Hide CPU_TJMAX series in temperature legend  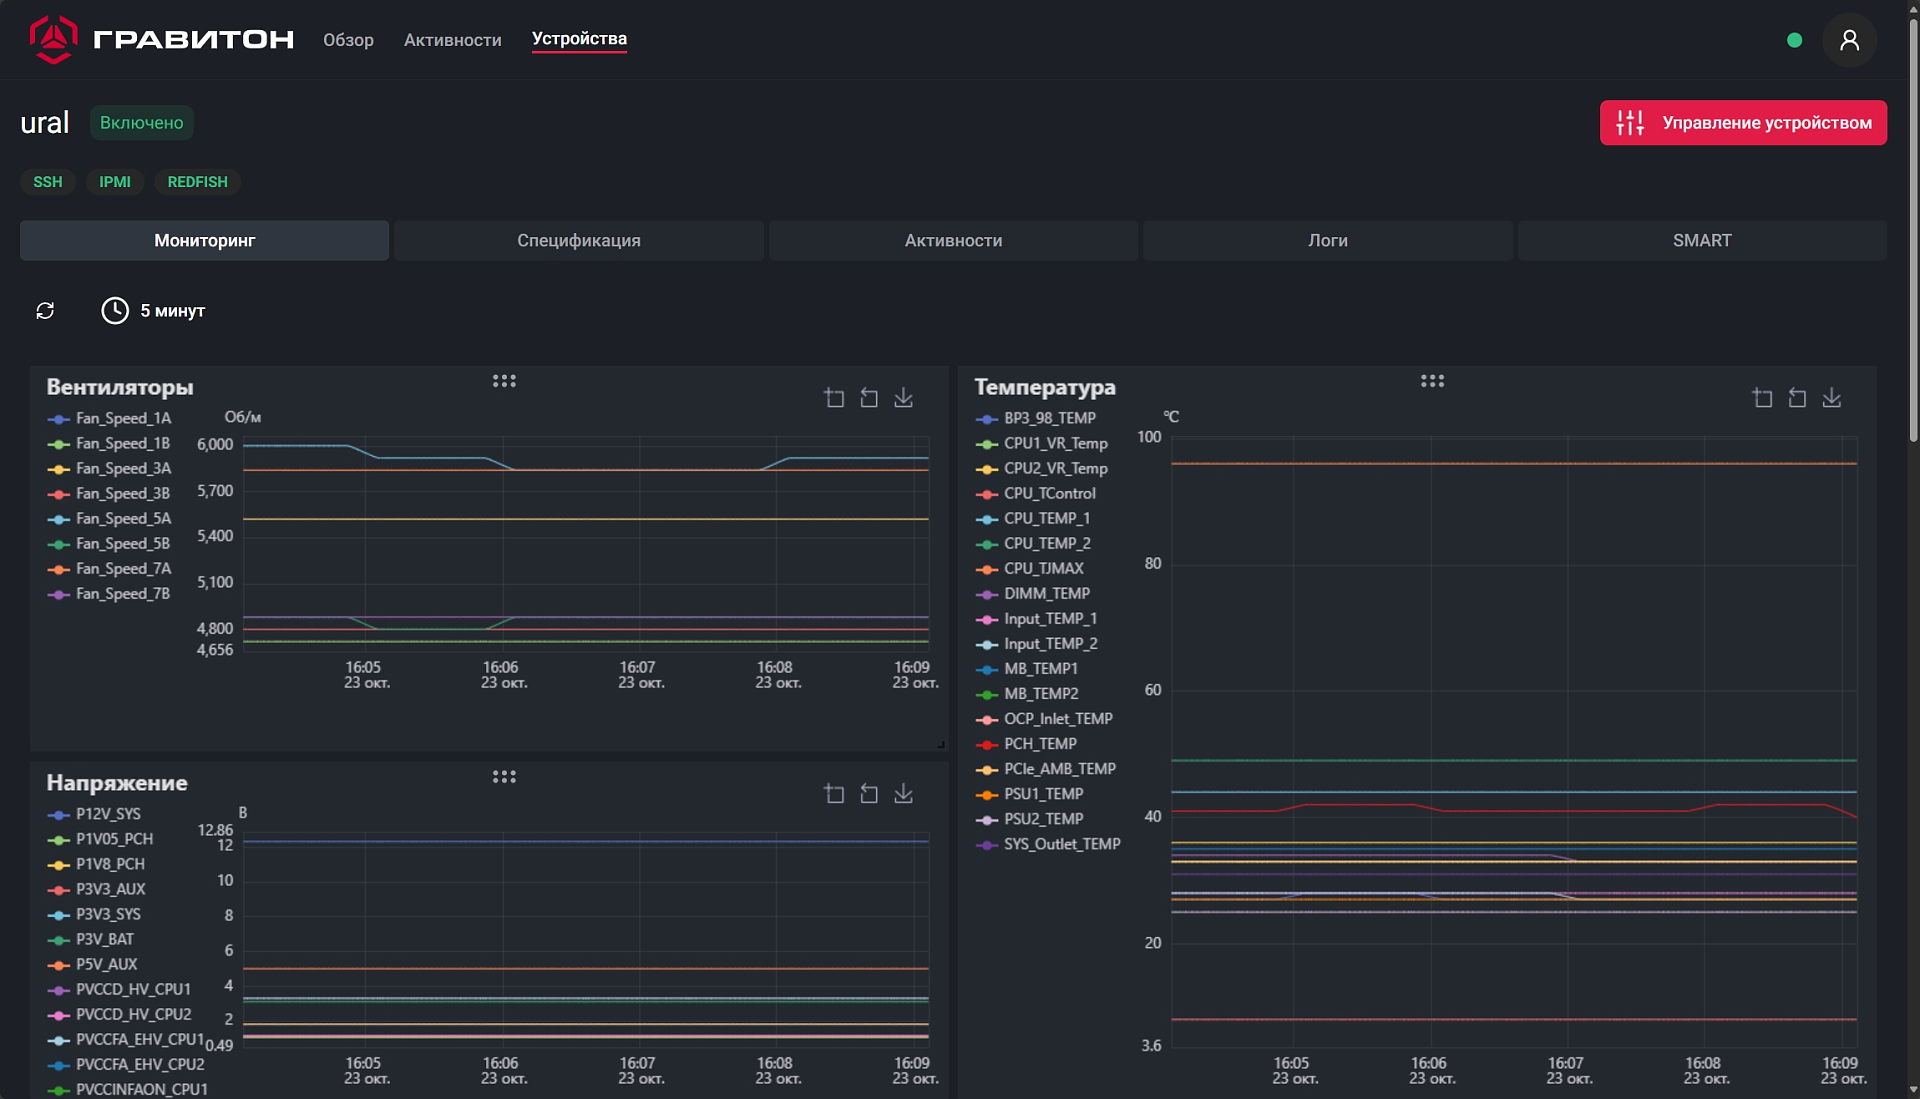tap(1043, 568)
